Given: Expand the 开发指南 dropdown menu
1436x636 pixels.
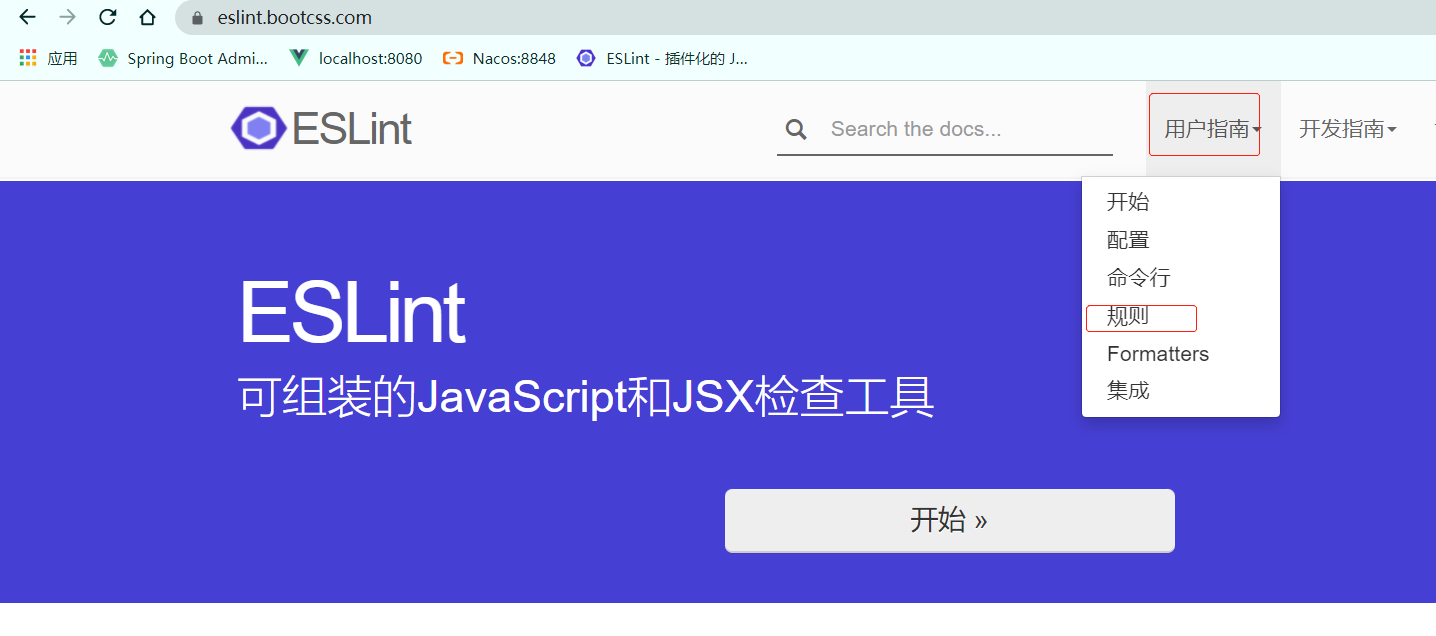Looking at the screenshot, I should [1347, 129].
